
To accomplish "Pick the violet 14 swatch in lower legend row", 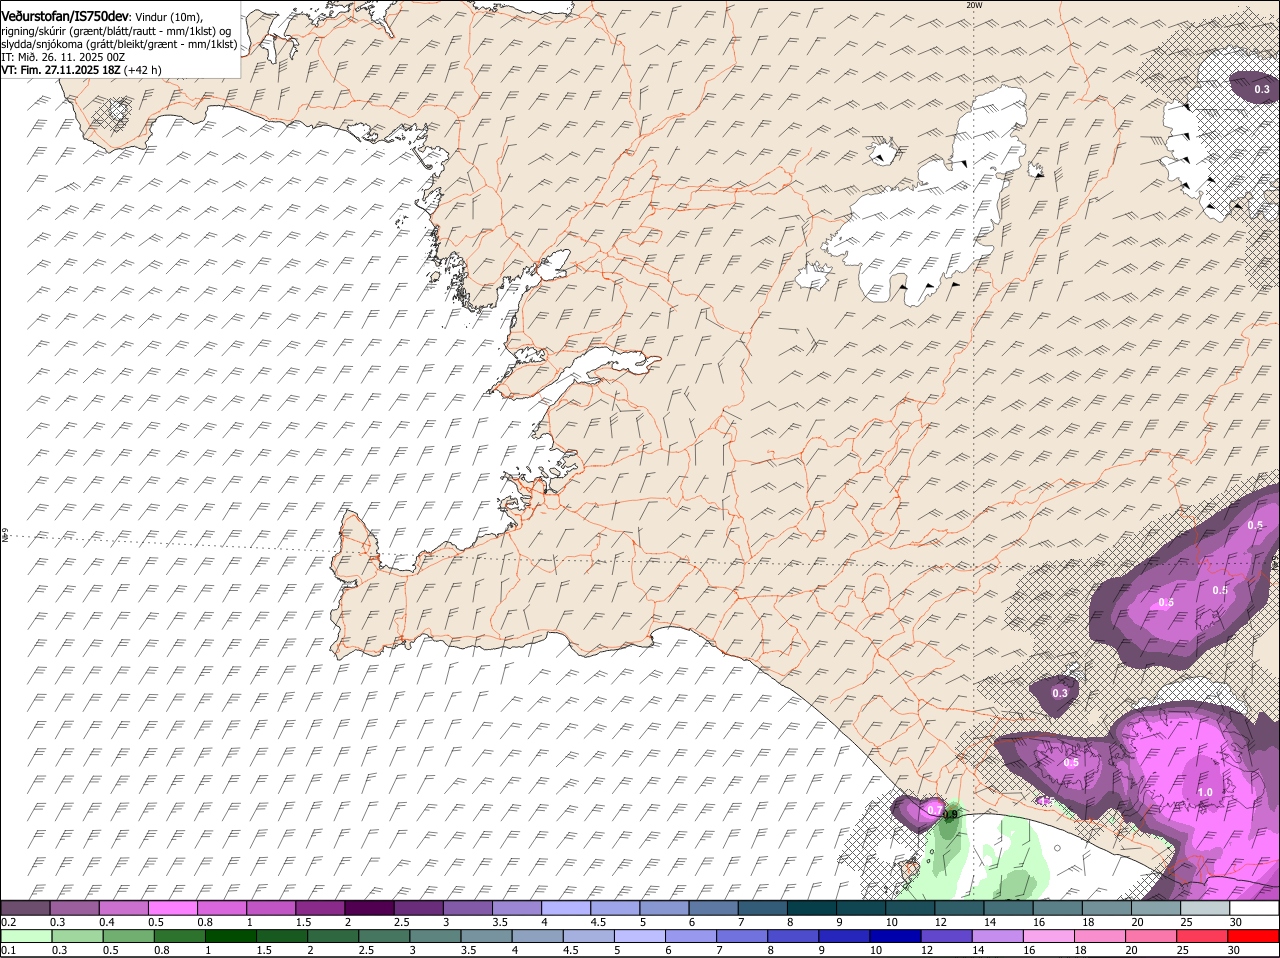I will click(x=998, y=936).
